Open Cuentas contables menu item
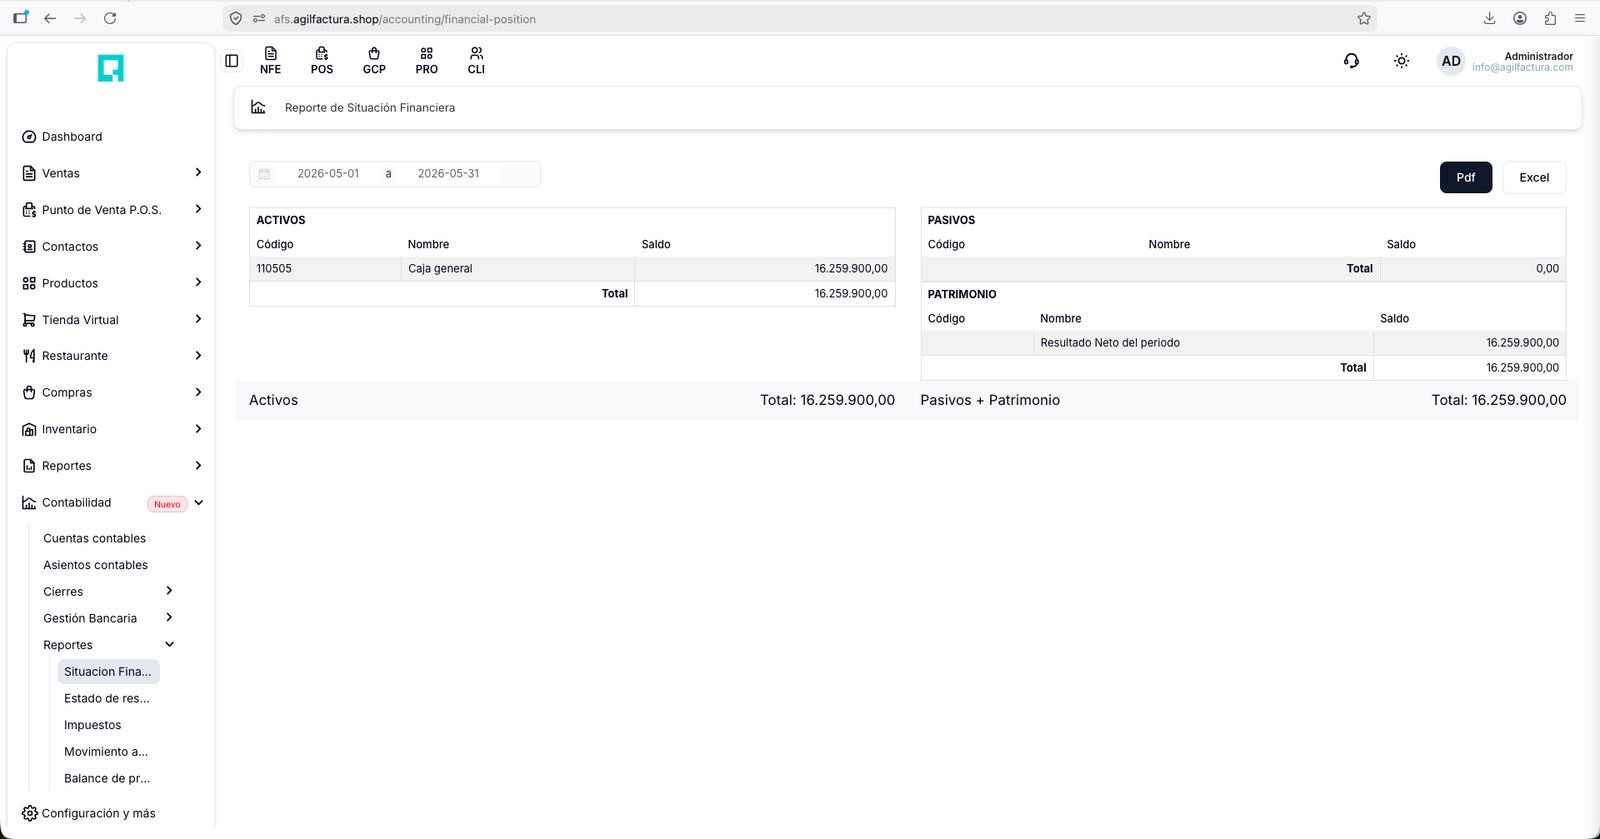 click(95, 538)
